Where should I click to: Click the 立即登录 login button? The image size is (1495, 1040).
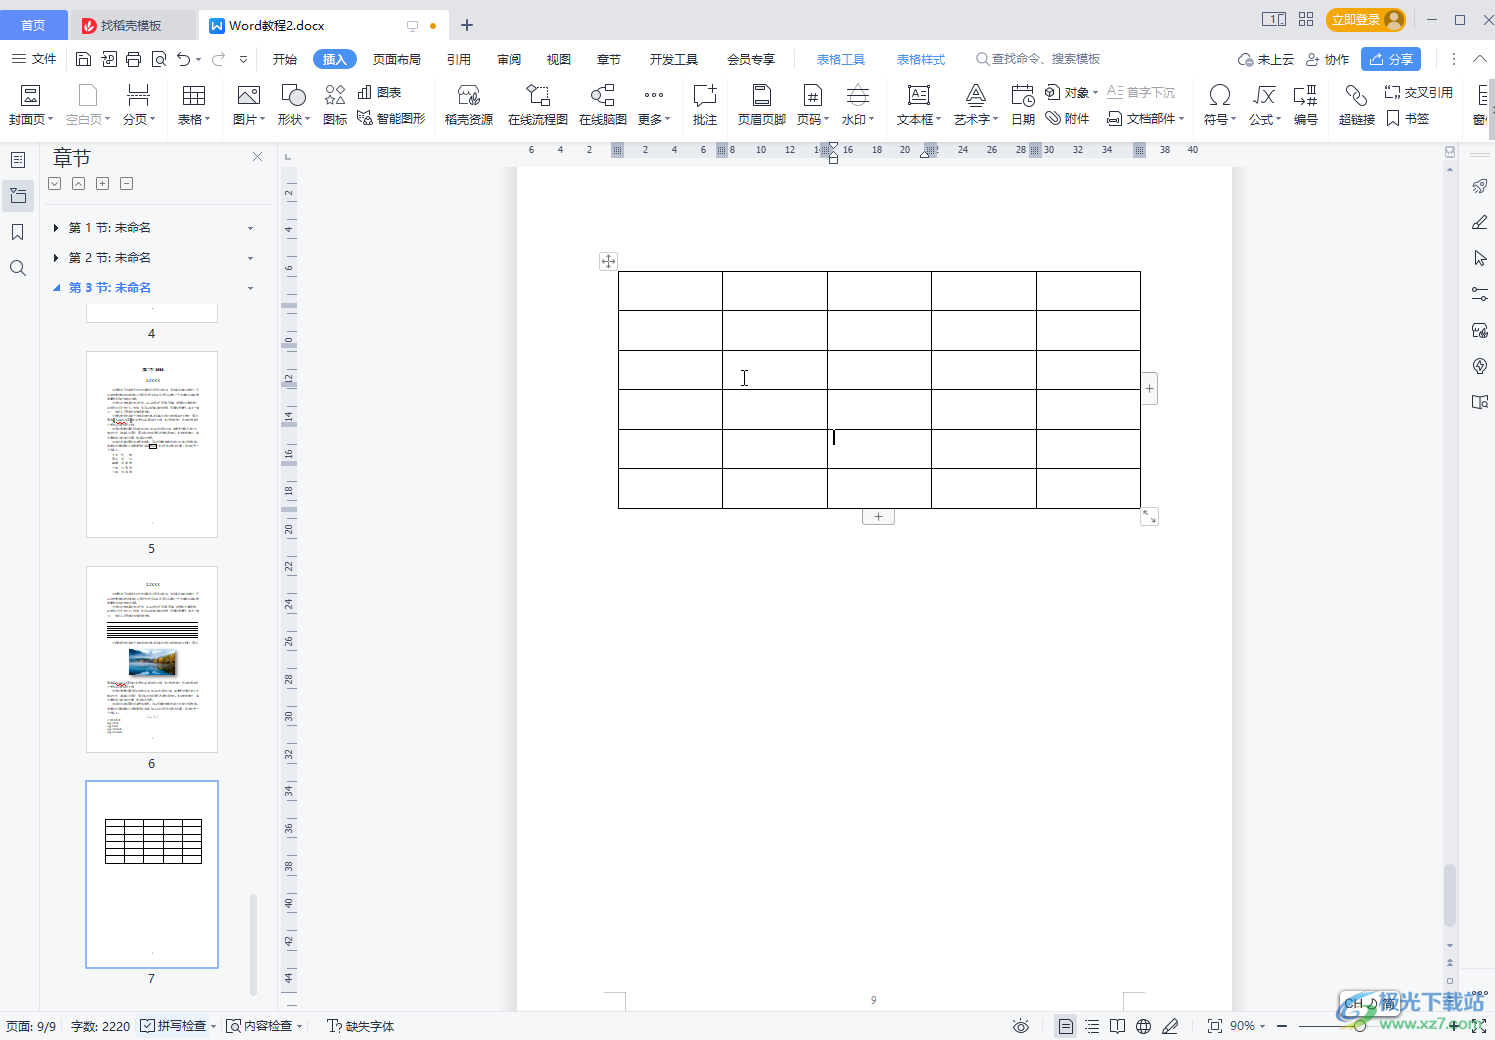tap(1366, 20)
